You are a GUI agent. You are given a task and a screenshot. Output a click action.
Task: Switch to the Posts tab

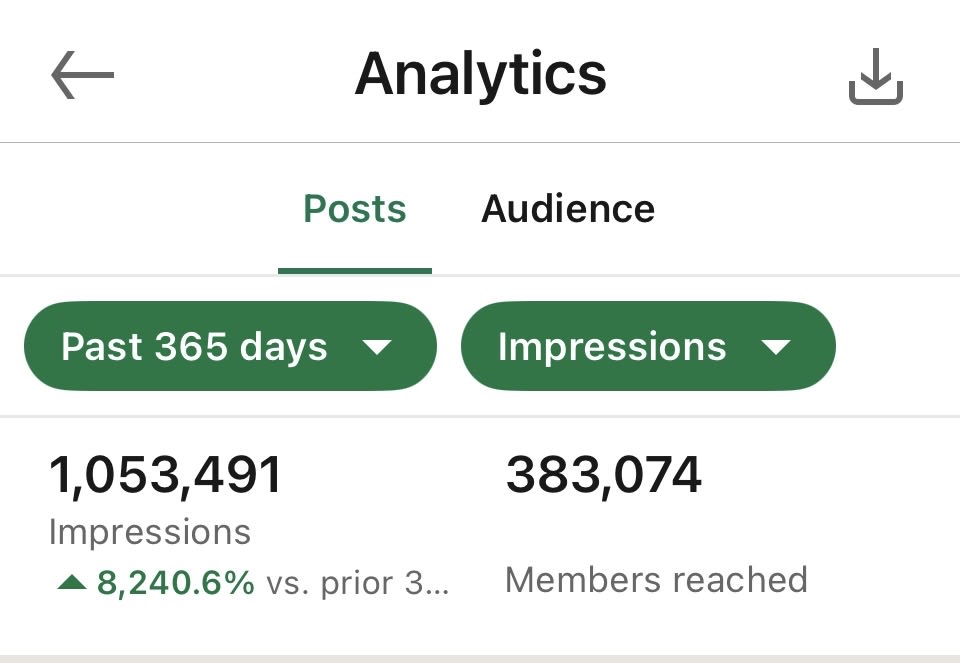click(x=355, y=209)
